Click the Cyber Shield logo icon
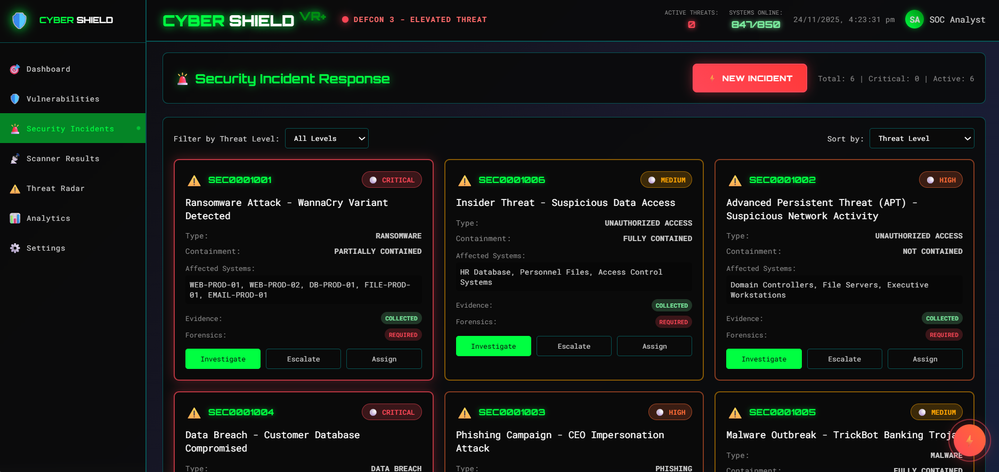The width and height of the screenshot is (999, 472). (x=20, y=20)
